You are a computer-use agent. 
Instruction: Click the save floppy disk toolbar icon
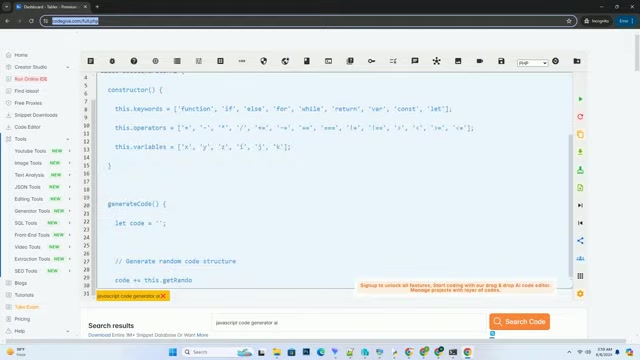[x=501, y=61]
